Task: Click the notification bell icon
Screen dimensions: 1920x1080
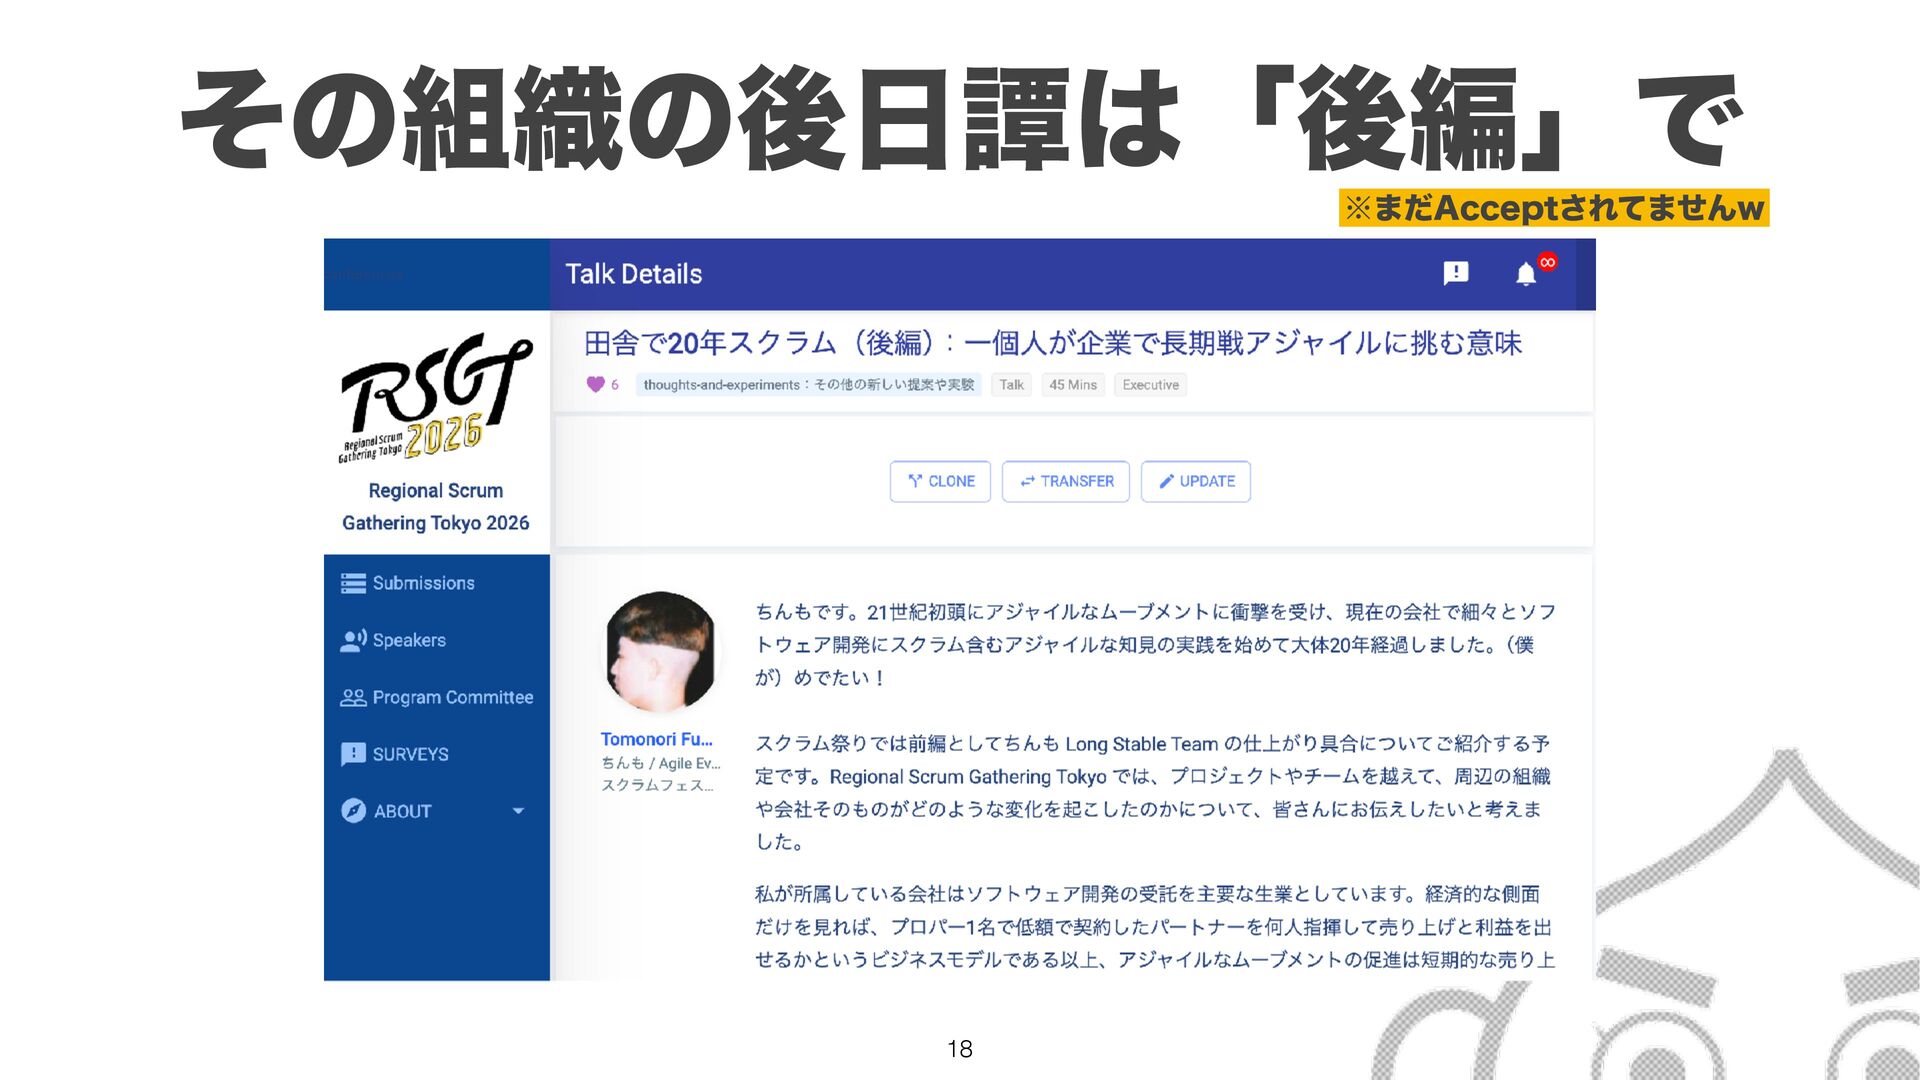Action: tap(1525, 274)
